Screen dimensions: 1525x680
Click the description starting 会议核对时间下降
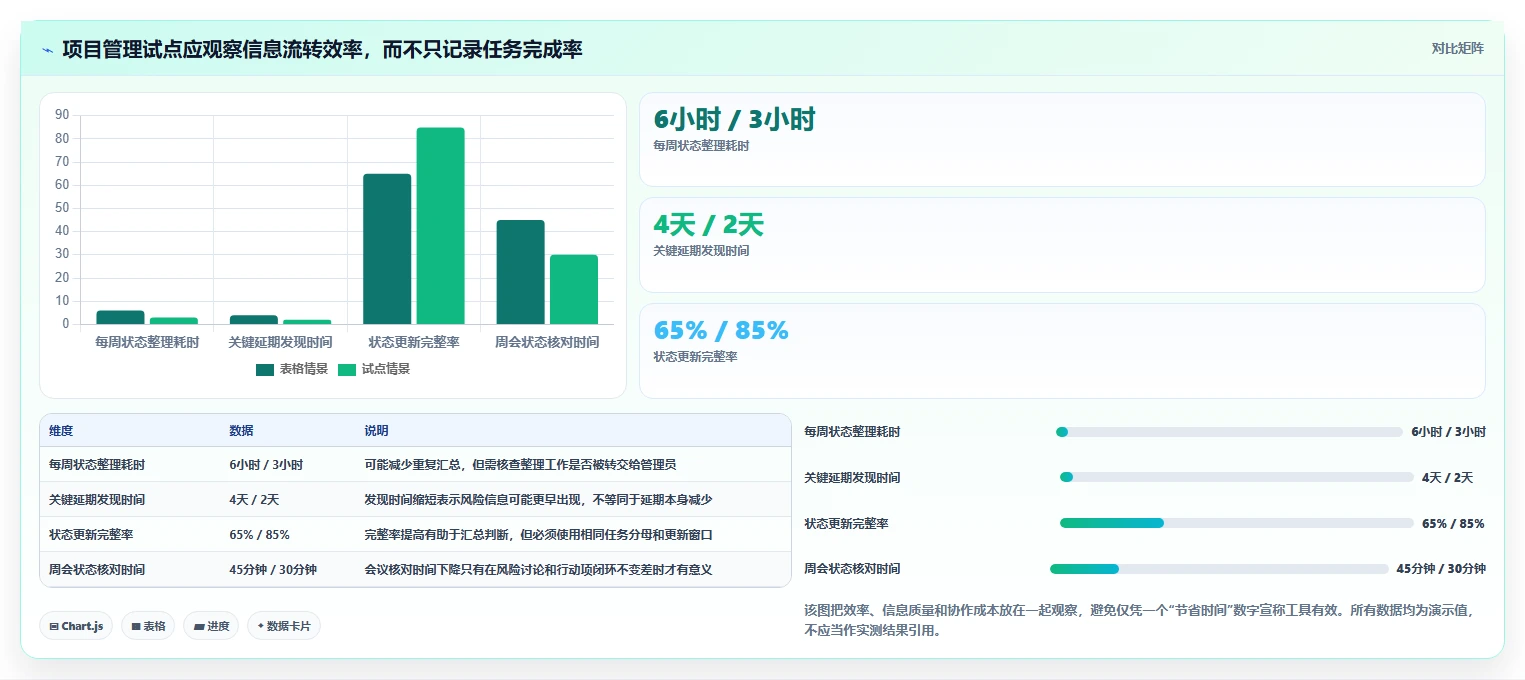click(x=538, y=570)
